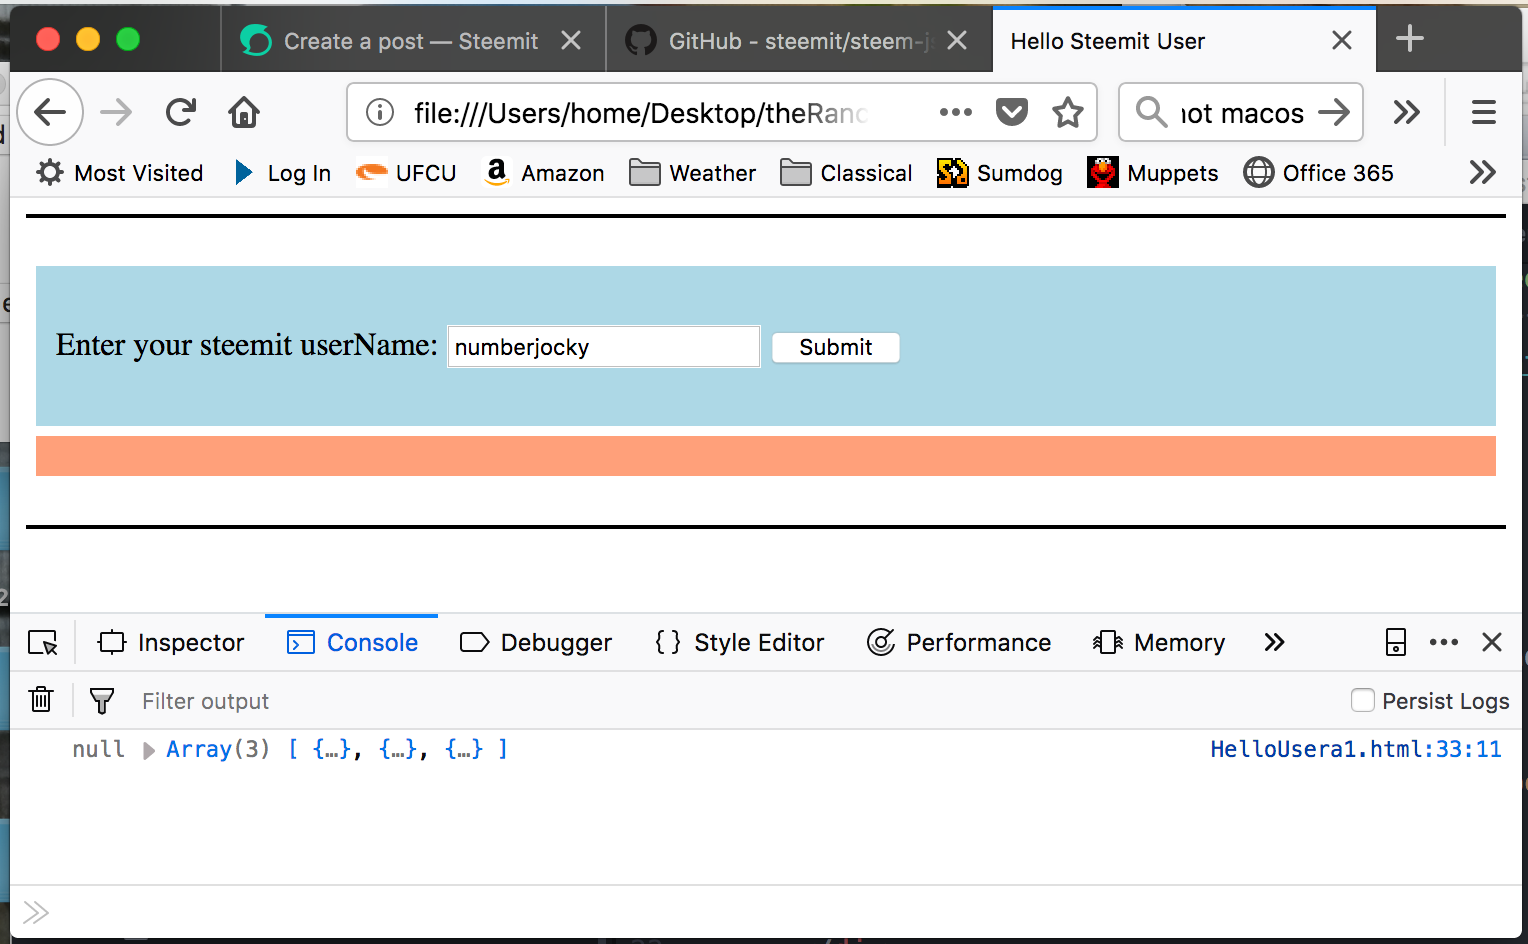Open the UFCU bookmark
Viewport: 1528px width, 944px height.
[x=406, y=173]
